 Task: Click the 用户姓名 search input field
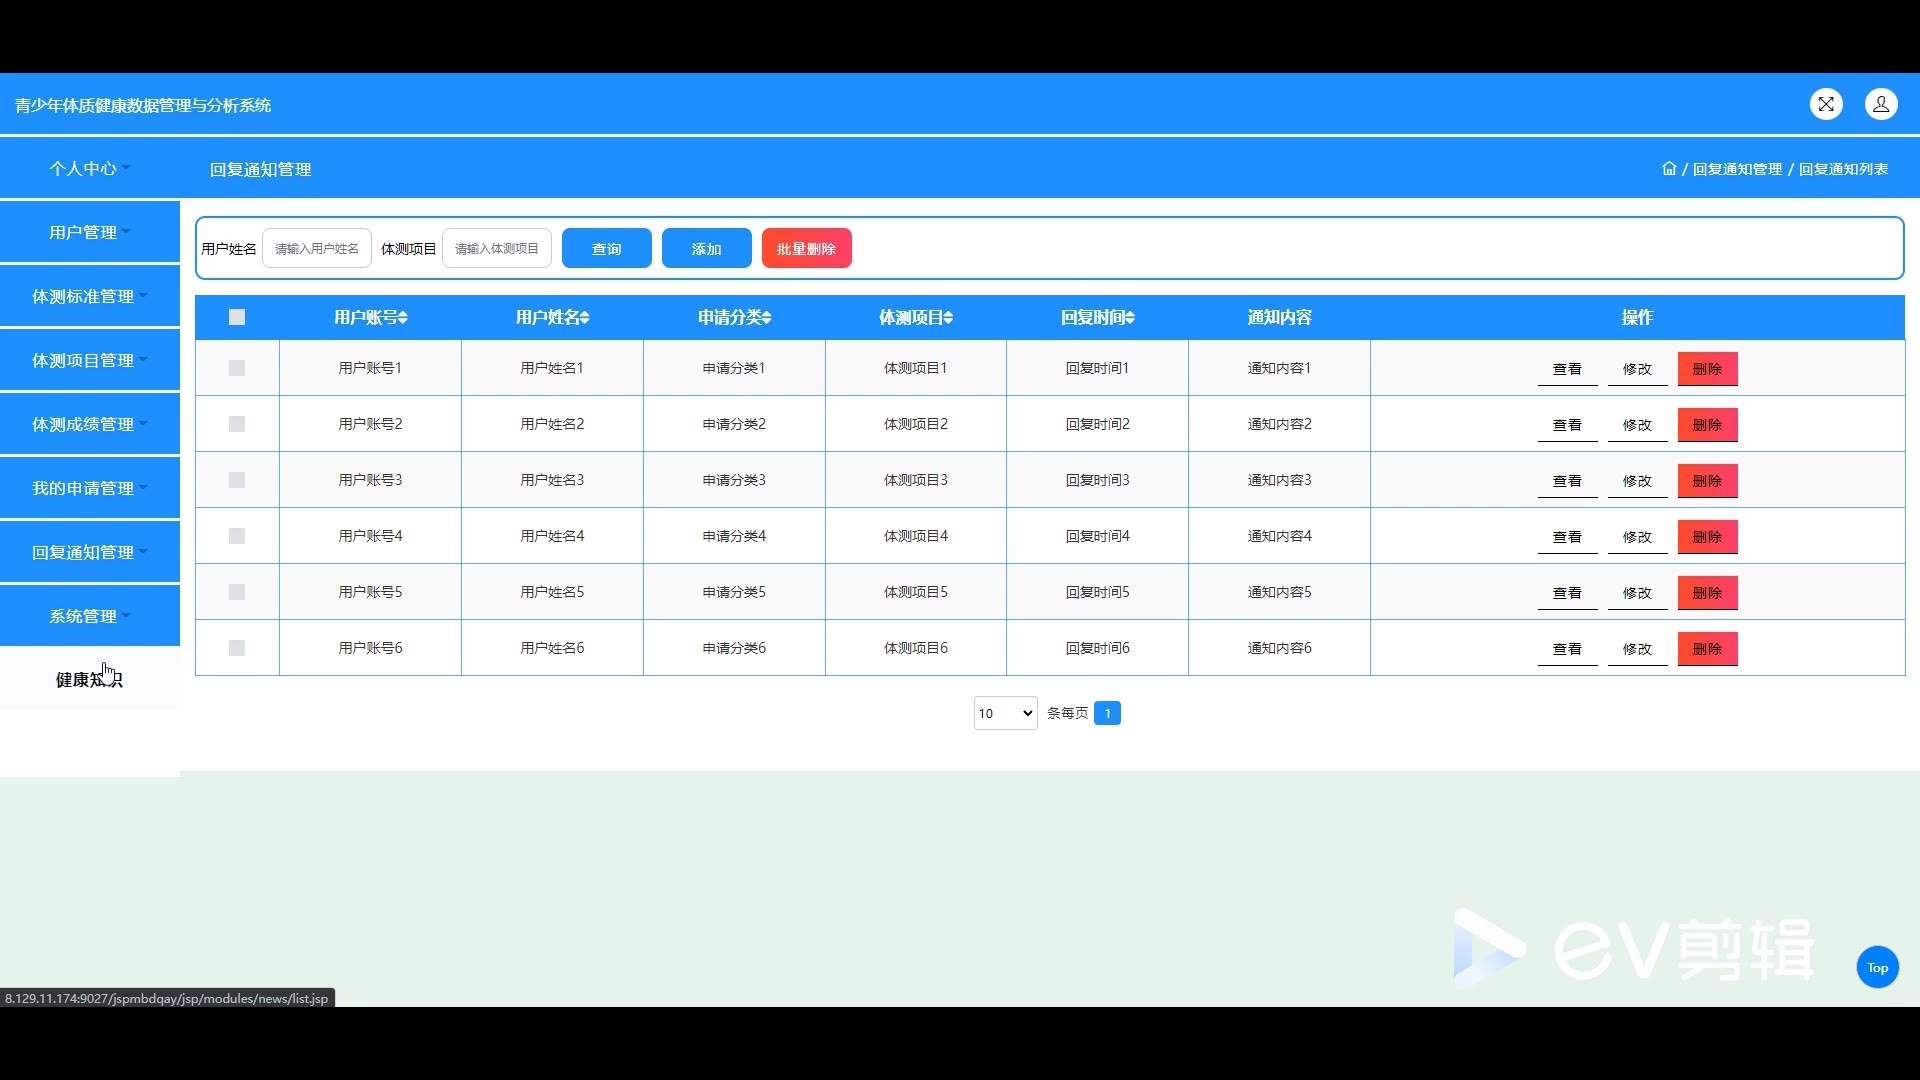tap(317, 249)
